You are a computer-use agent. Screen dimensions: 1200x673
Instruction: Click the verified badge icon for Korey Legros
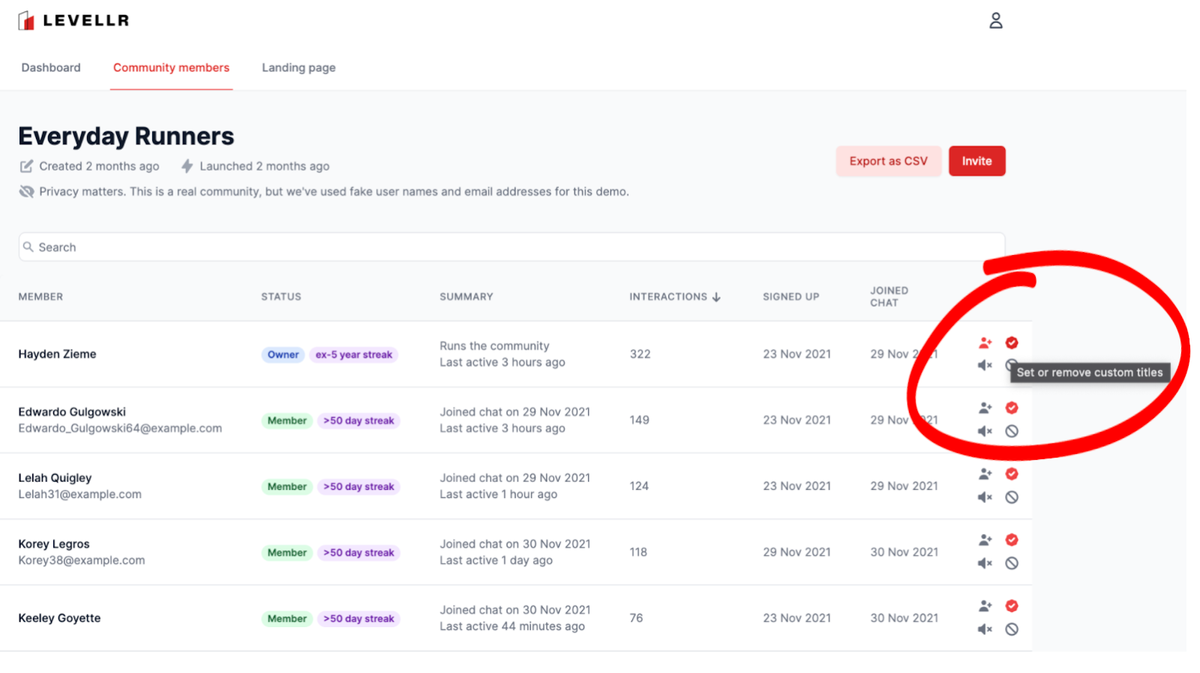[1012, 540]
